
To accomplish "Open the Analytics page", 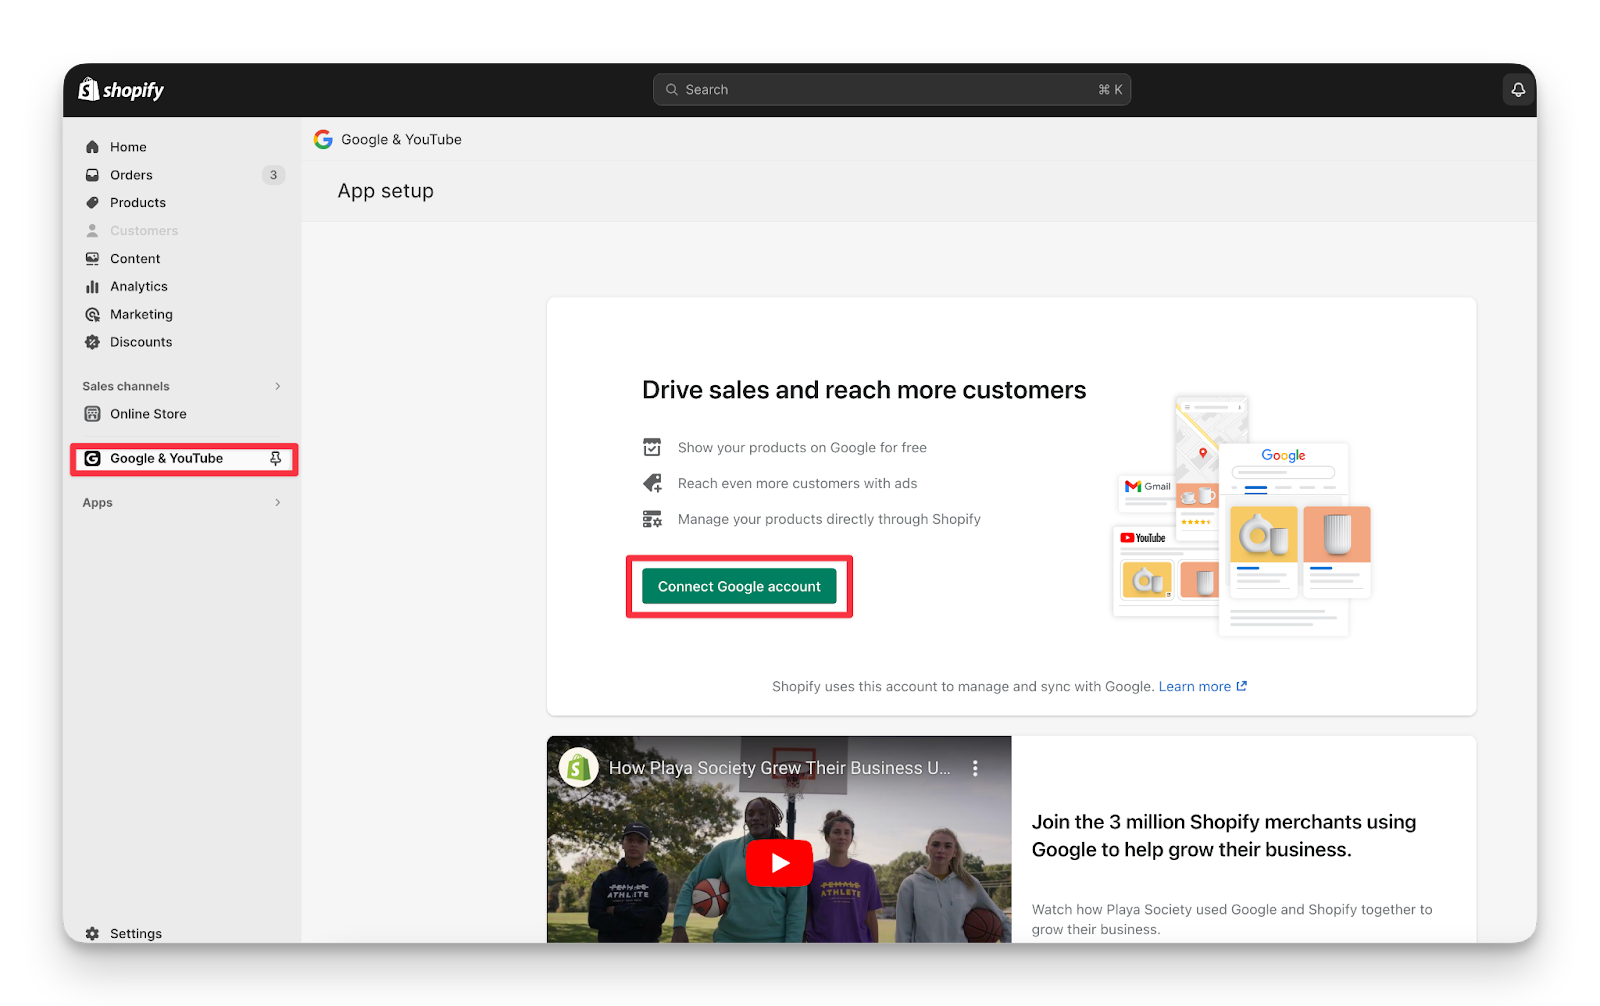I will click(138, 287).
